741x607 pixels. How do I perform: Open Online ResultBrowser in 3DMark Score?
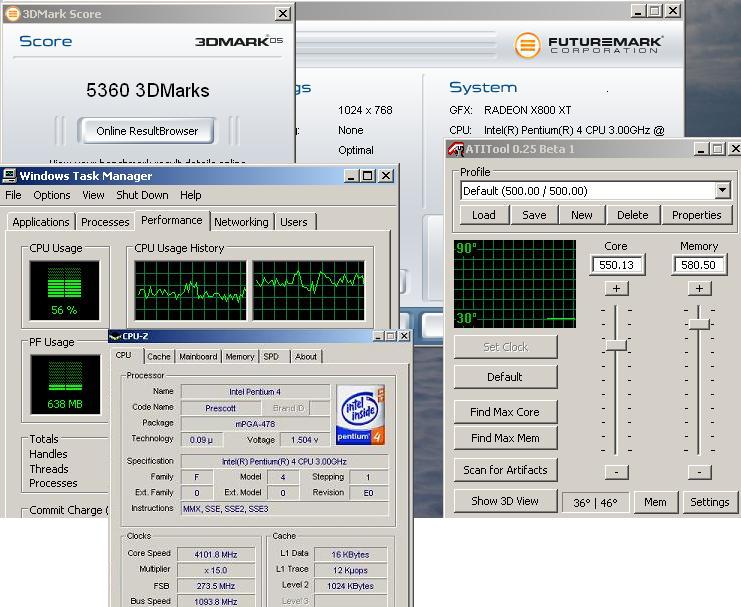point(146,130)
